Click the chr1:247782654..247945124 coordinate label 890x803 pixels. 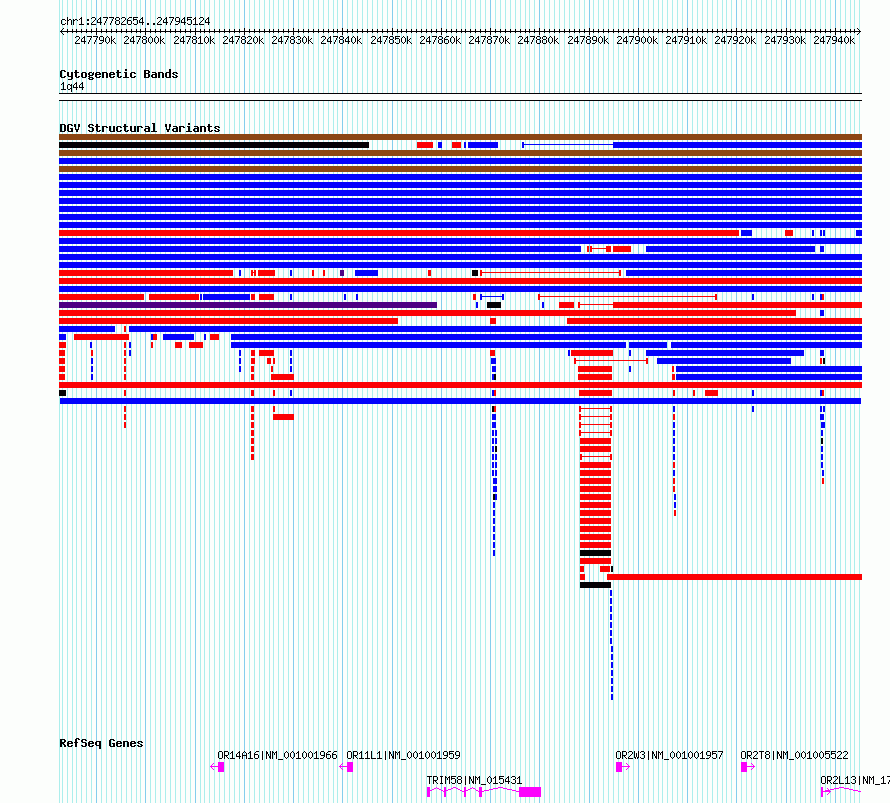pos(135,21)
